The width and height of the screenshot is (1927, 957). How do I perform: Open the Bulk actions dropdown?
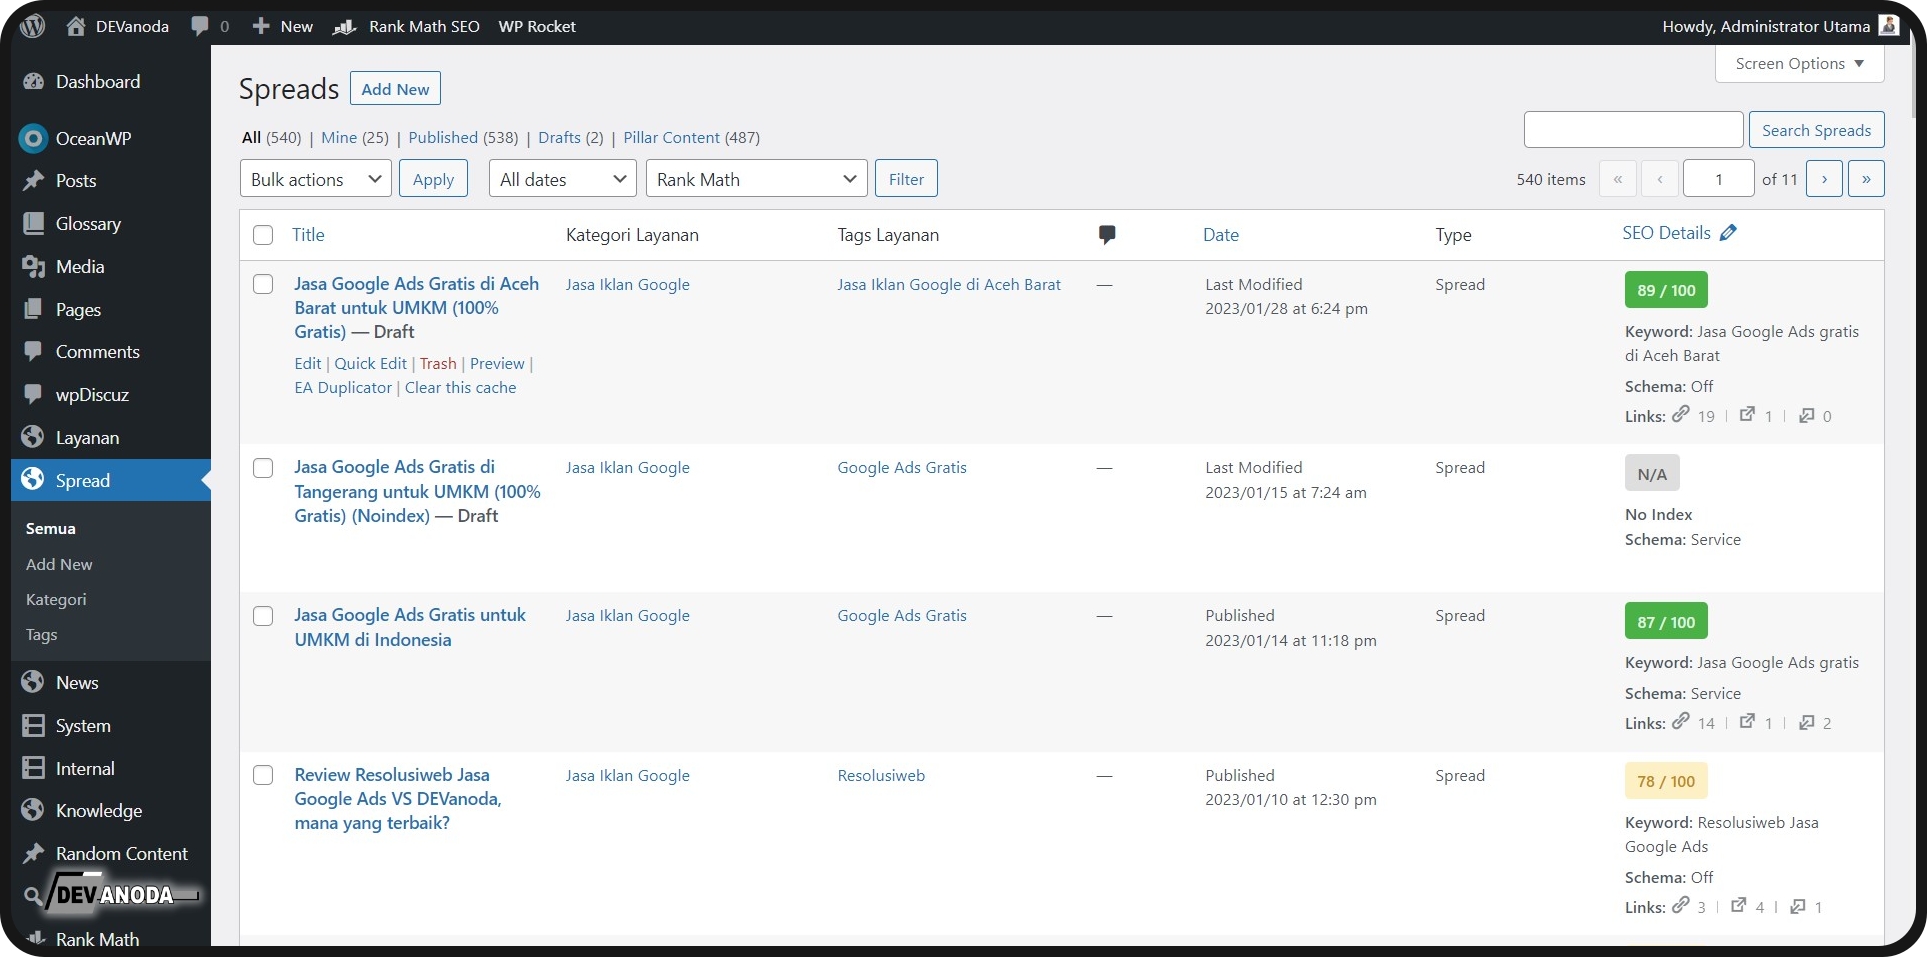[x=316, y=179]
